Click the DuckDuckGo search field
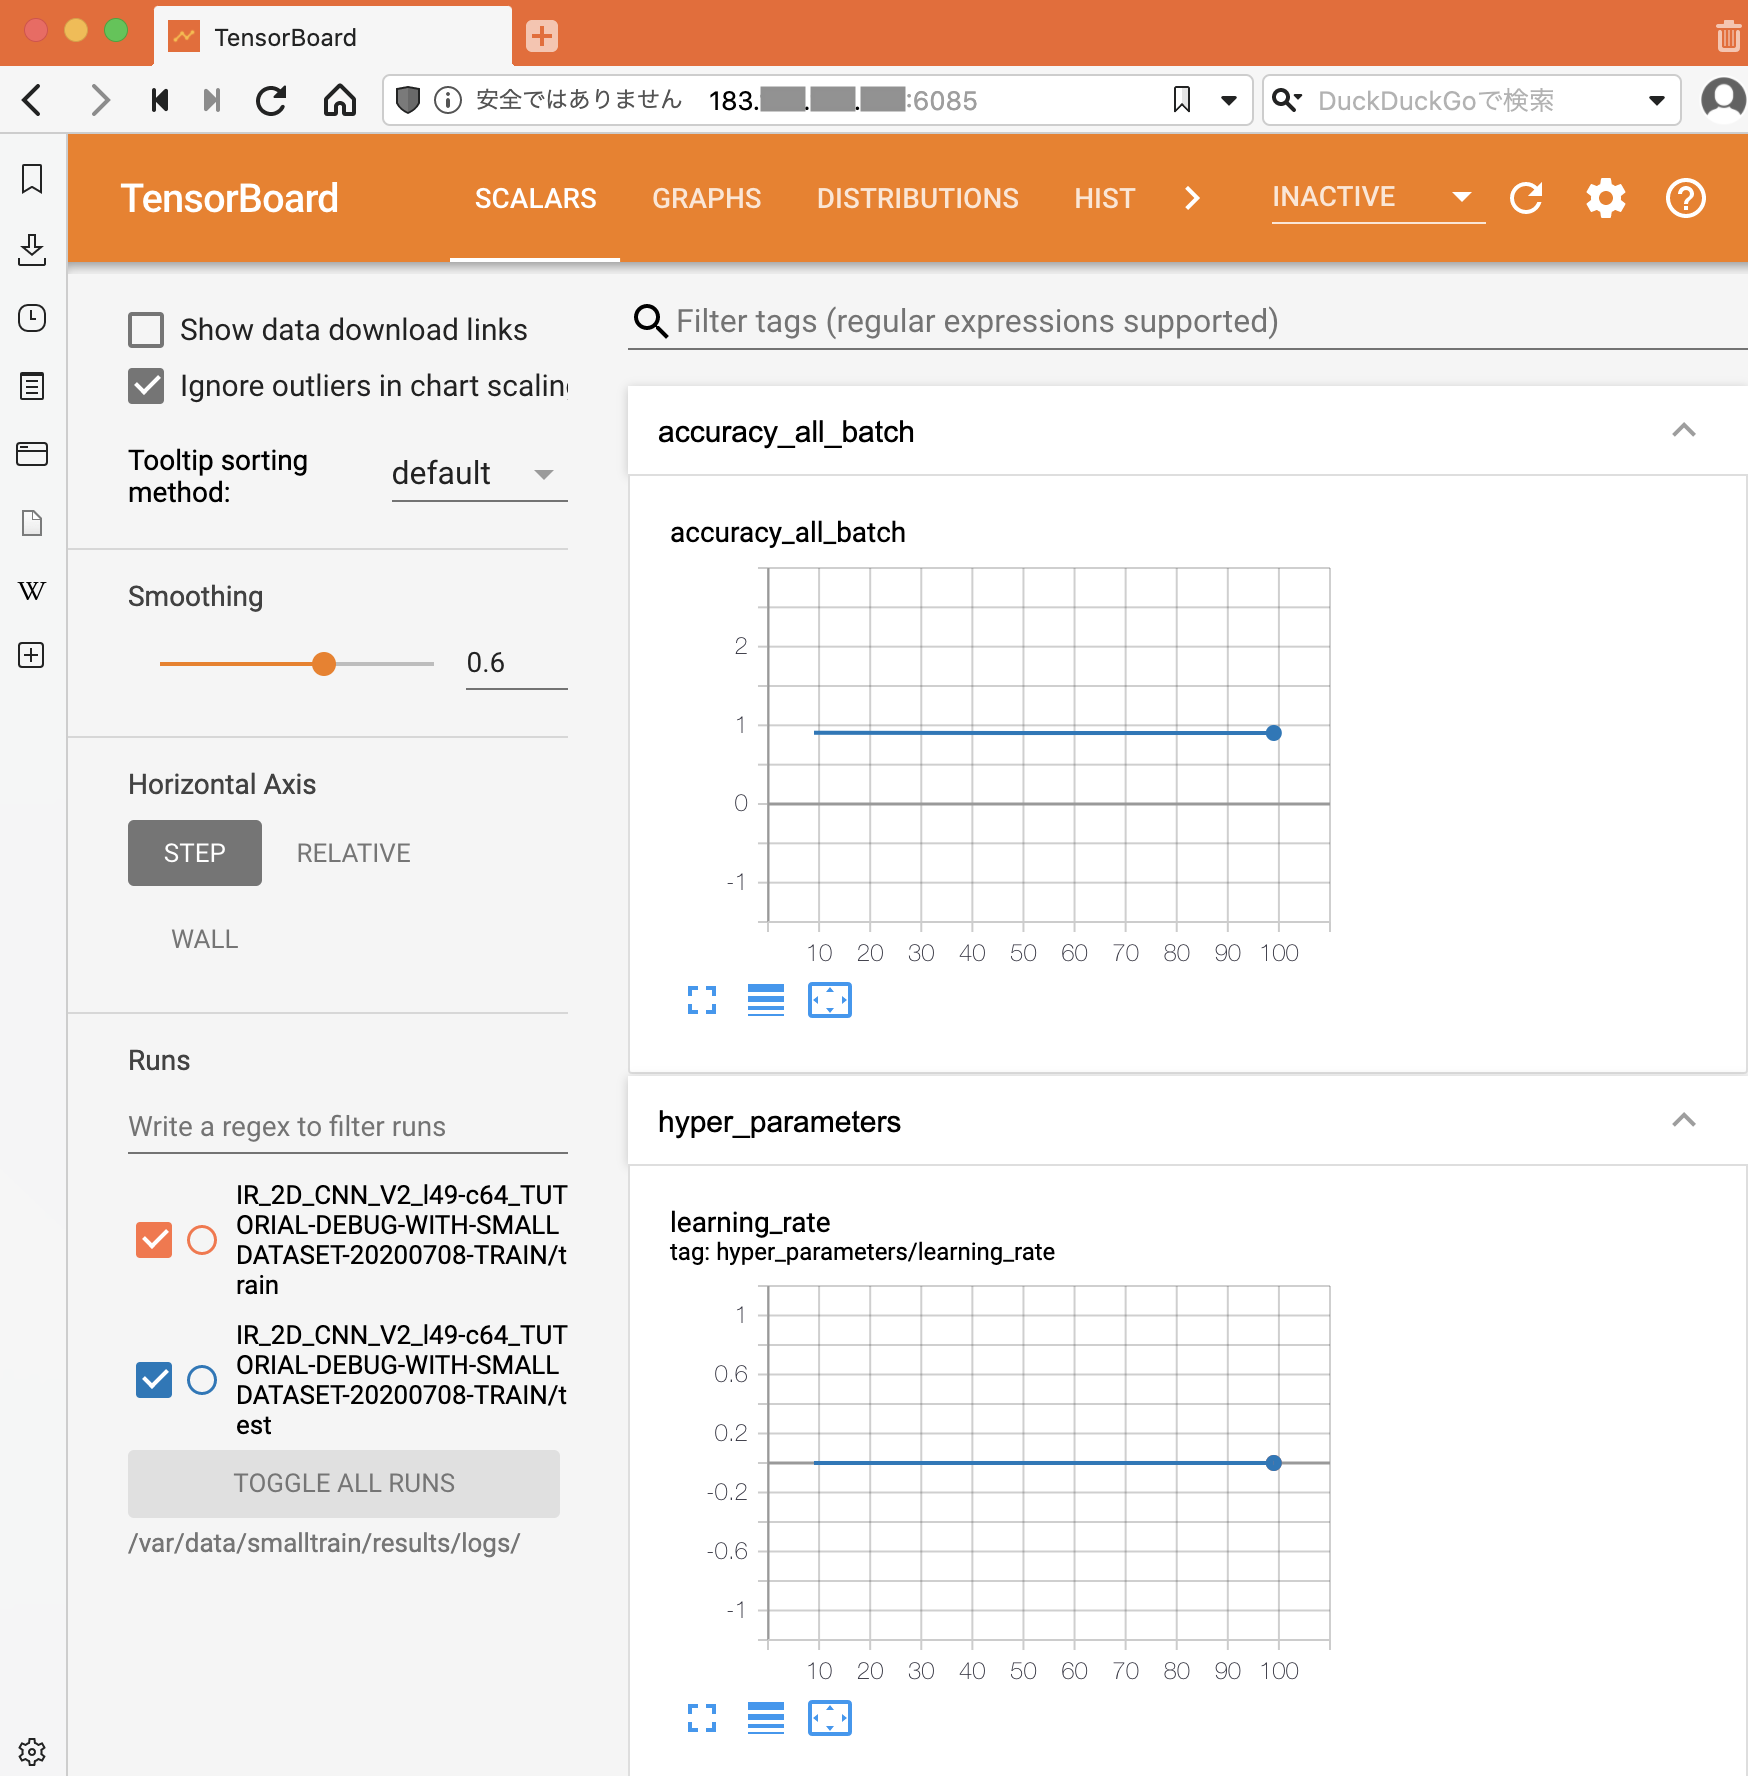The image size is (1748, 1776). (x=1470, y=100)
